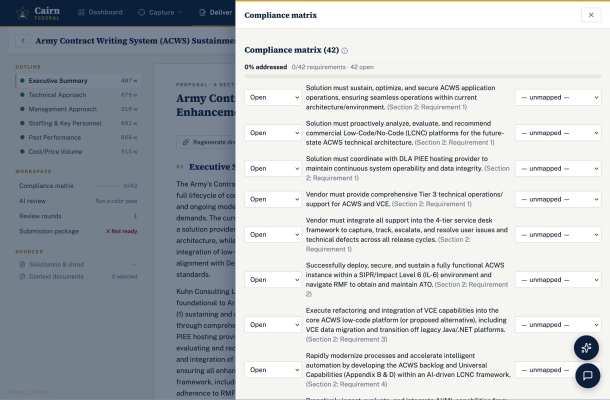
Task: Select Past Performance in the outline
Action: point(78,137)
